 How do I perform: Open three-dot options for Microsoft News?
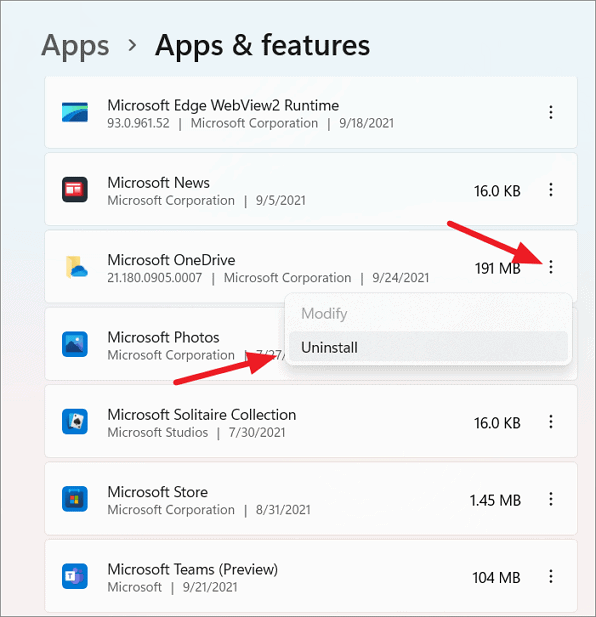coord(551,190)
